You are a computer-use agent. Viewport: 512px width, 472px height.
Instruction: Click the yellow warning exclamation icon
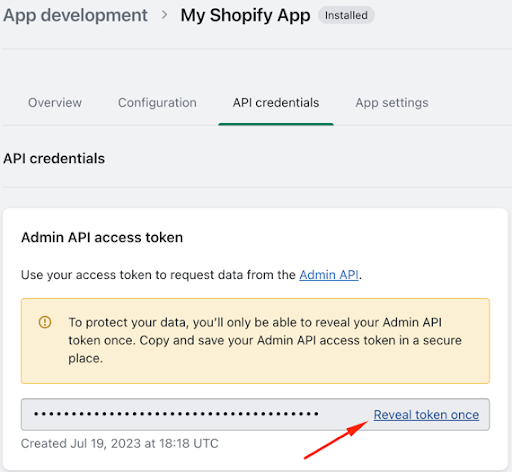click(45, 322)
